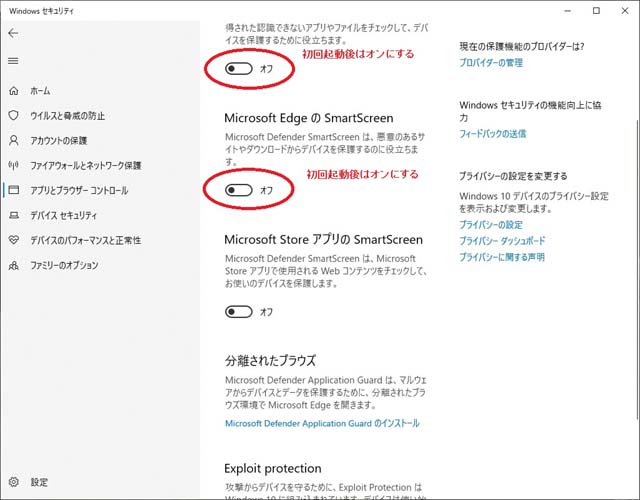Viewport: 640px width, 500px height.
Task: Click the Microsoft Store アプリの SmartScreen heading
Action: pyautogui.click(x=324, y=240)
